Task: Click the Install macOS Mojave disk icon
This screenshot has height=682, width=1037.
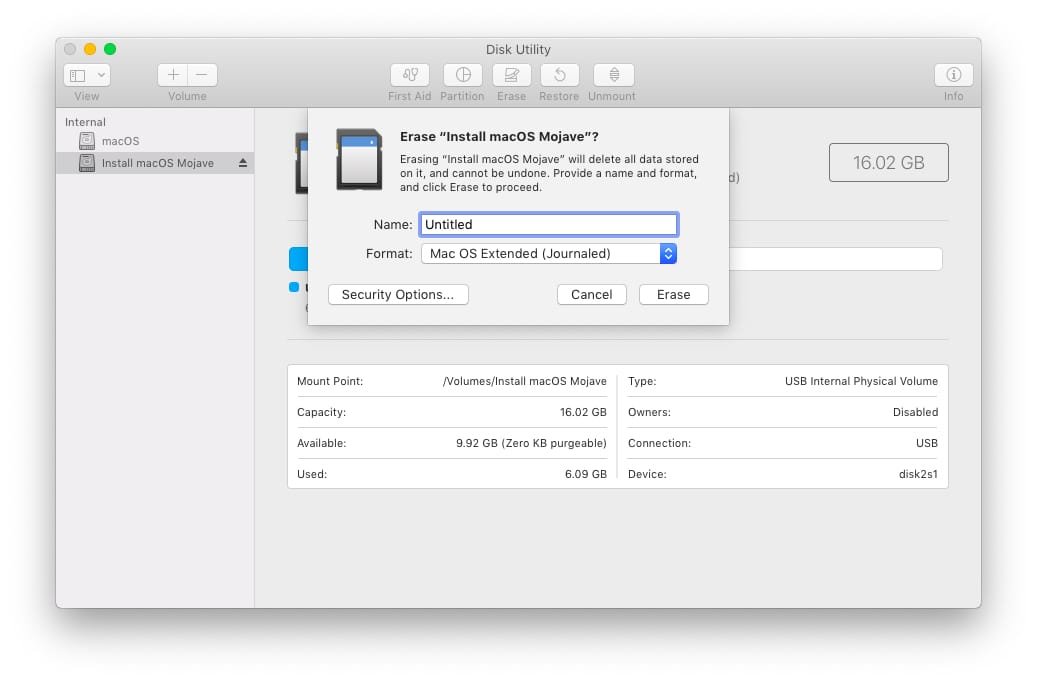Action: pos(87,163)
